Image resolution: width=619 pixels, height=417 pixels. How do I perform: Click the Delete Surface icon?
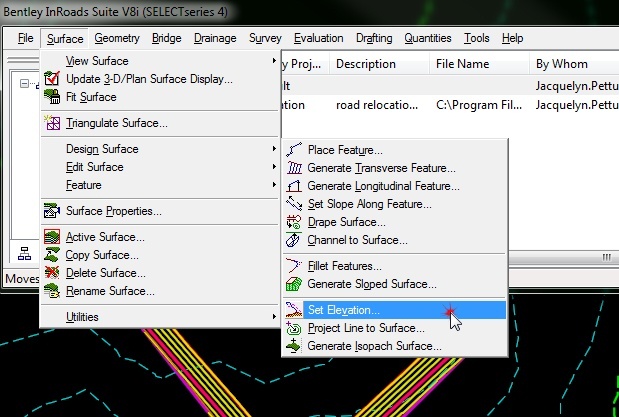pyautogui.click(x=52, y=273)
